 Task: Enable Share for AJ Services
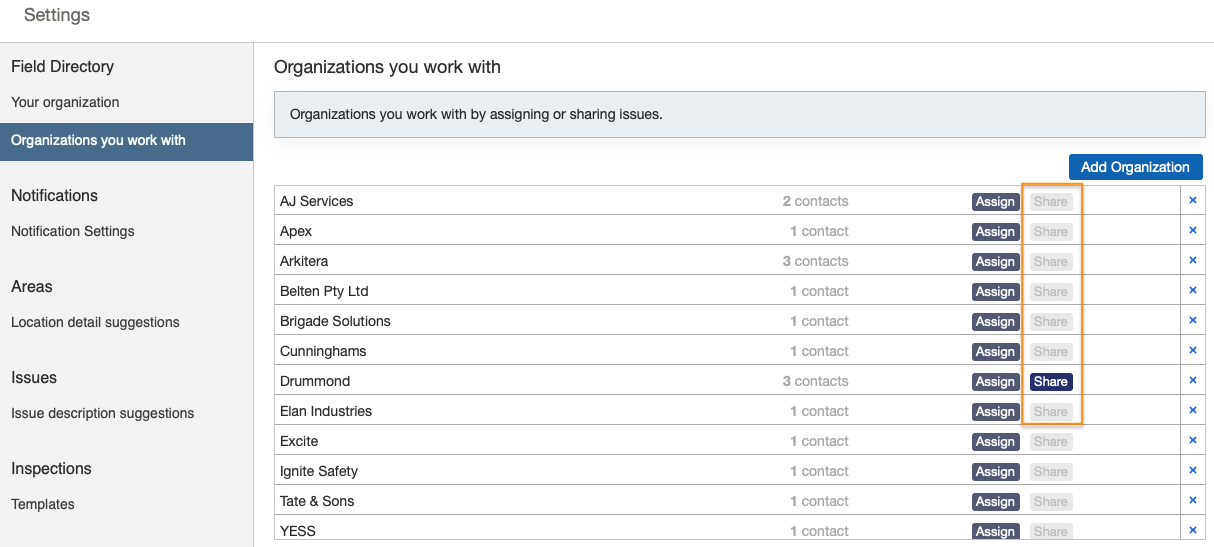[x=1051, y=201]
